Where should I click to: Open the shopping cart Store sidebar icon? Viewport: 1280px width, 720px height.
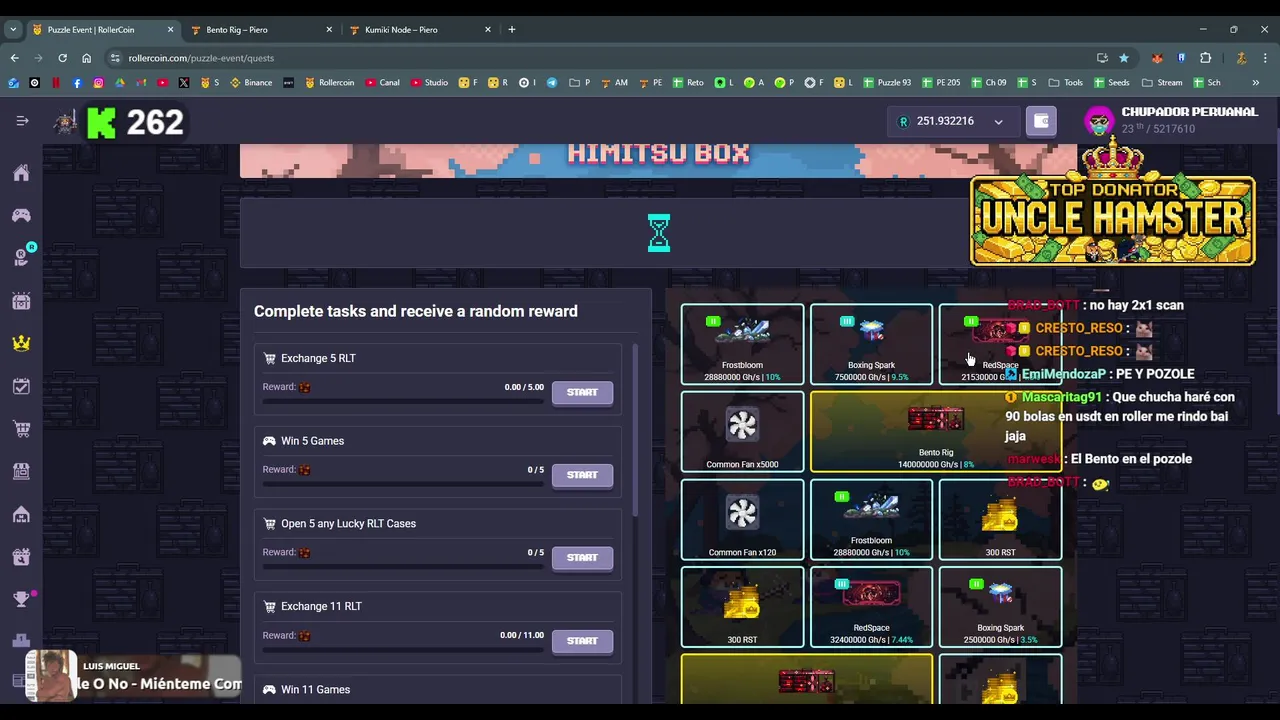(x=21, y=429)
